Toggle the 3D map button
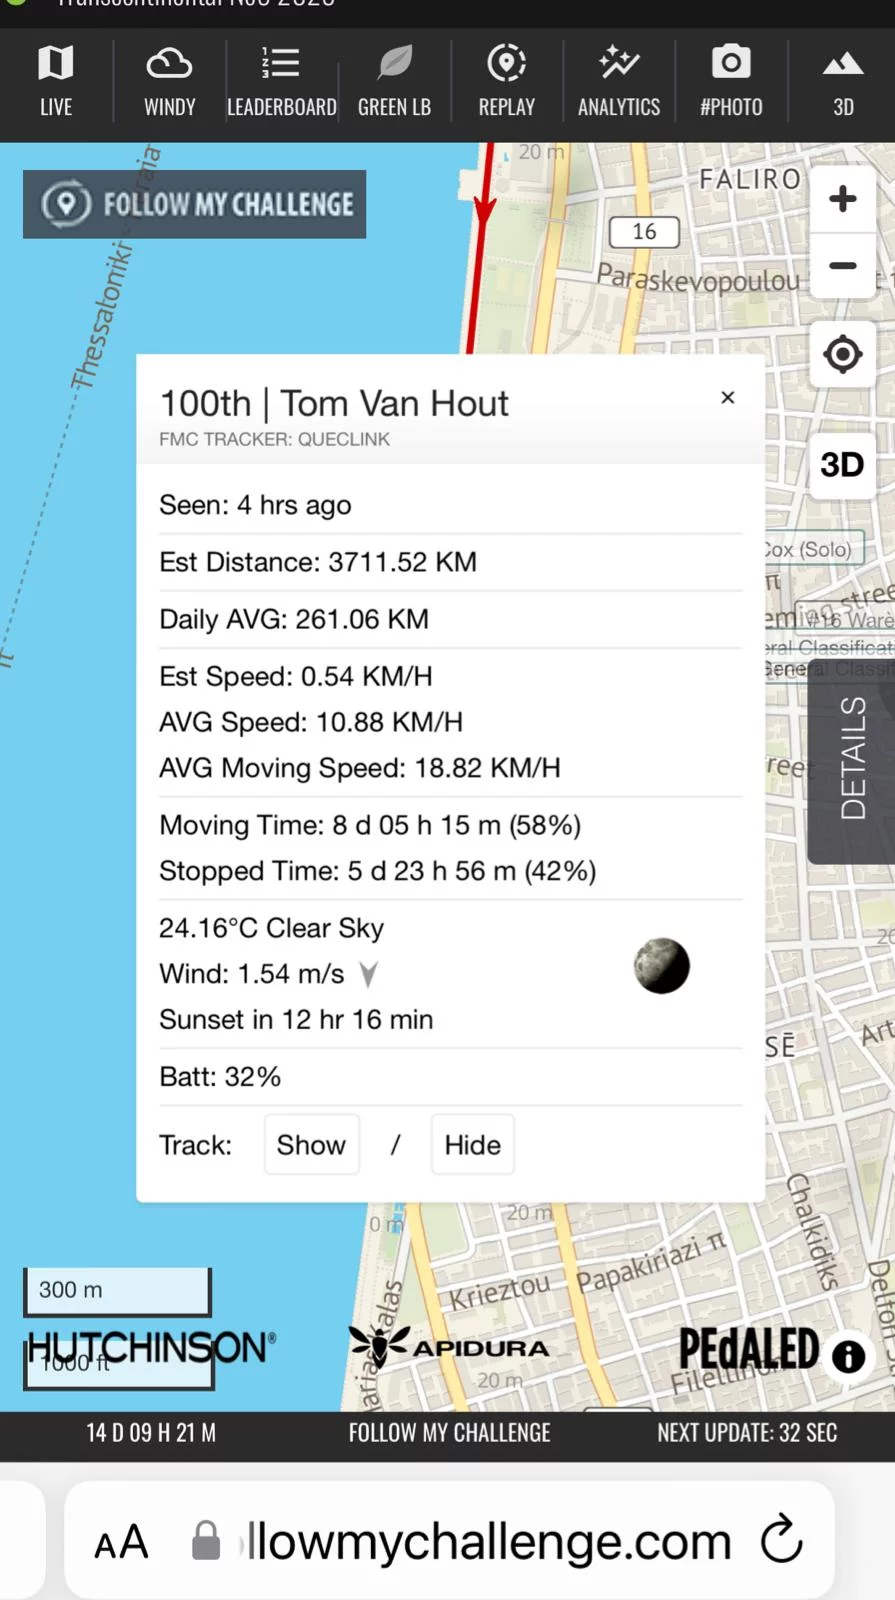895x1600 pixels. [x=842, y=465]
